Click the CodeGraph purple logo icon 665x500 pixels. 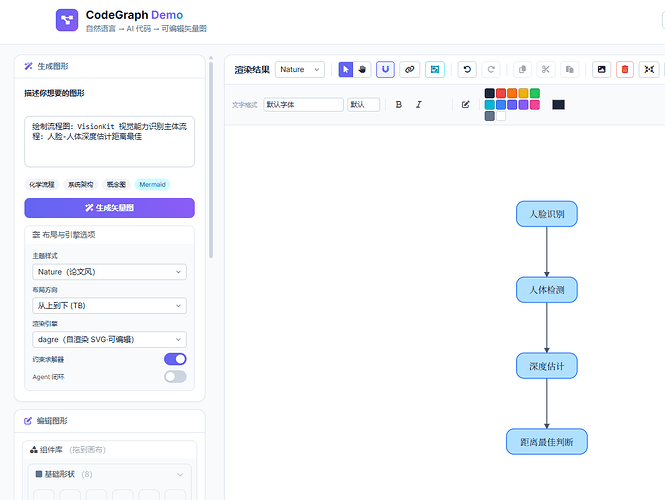tap(67, 20)
